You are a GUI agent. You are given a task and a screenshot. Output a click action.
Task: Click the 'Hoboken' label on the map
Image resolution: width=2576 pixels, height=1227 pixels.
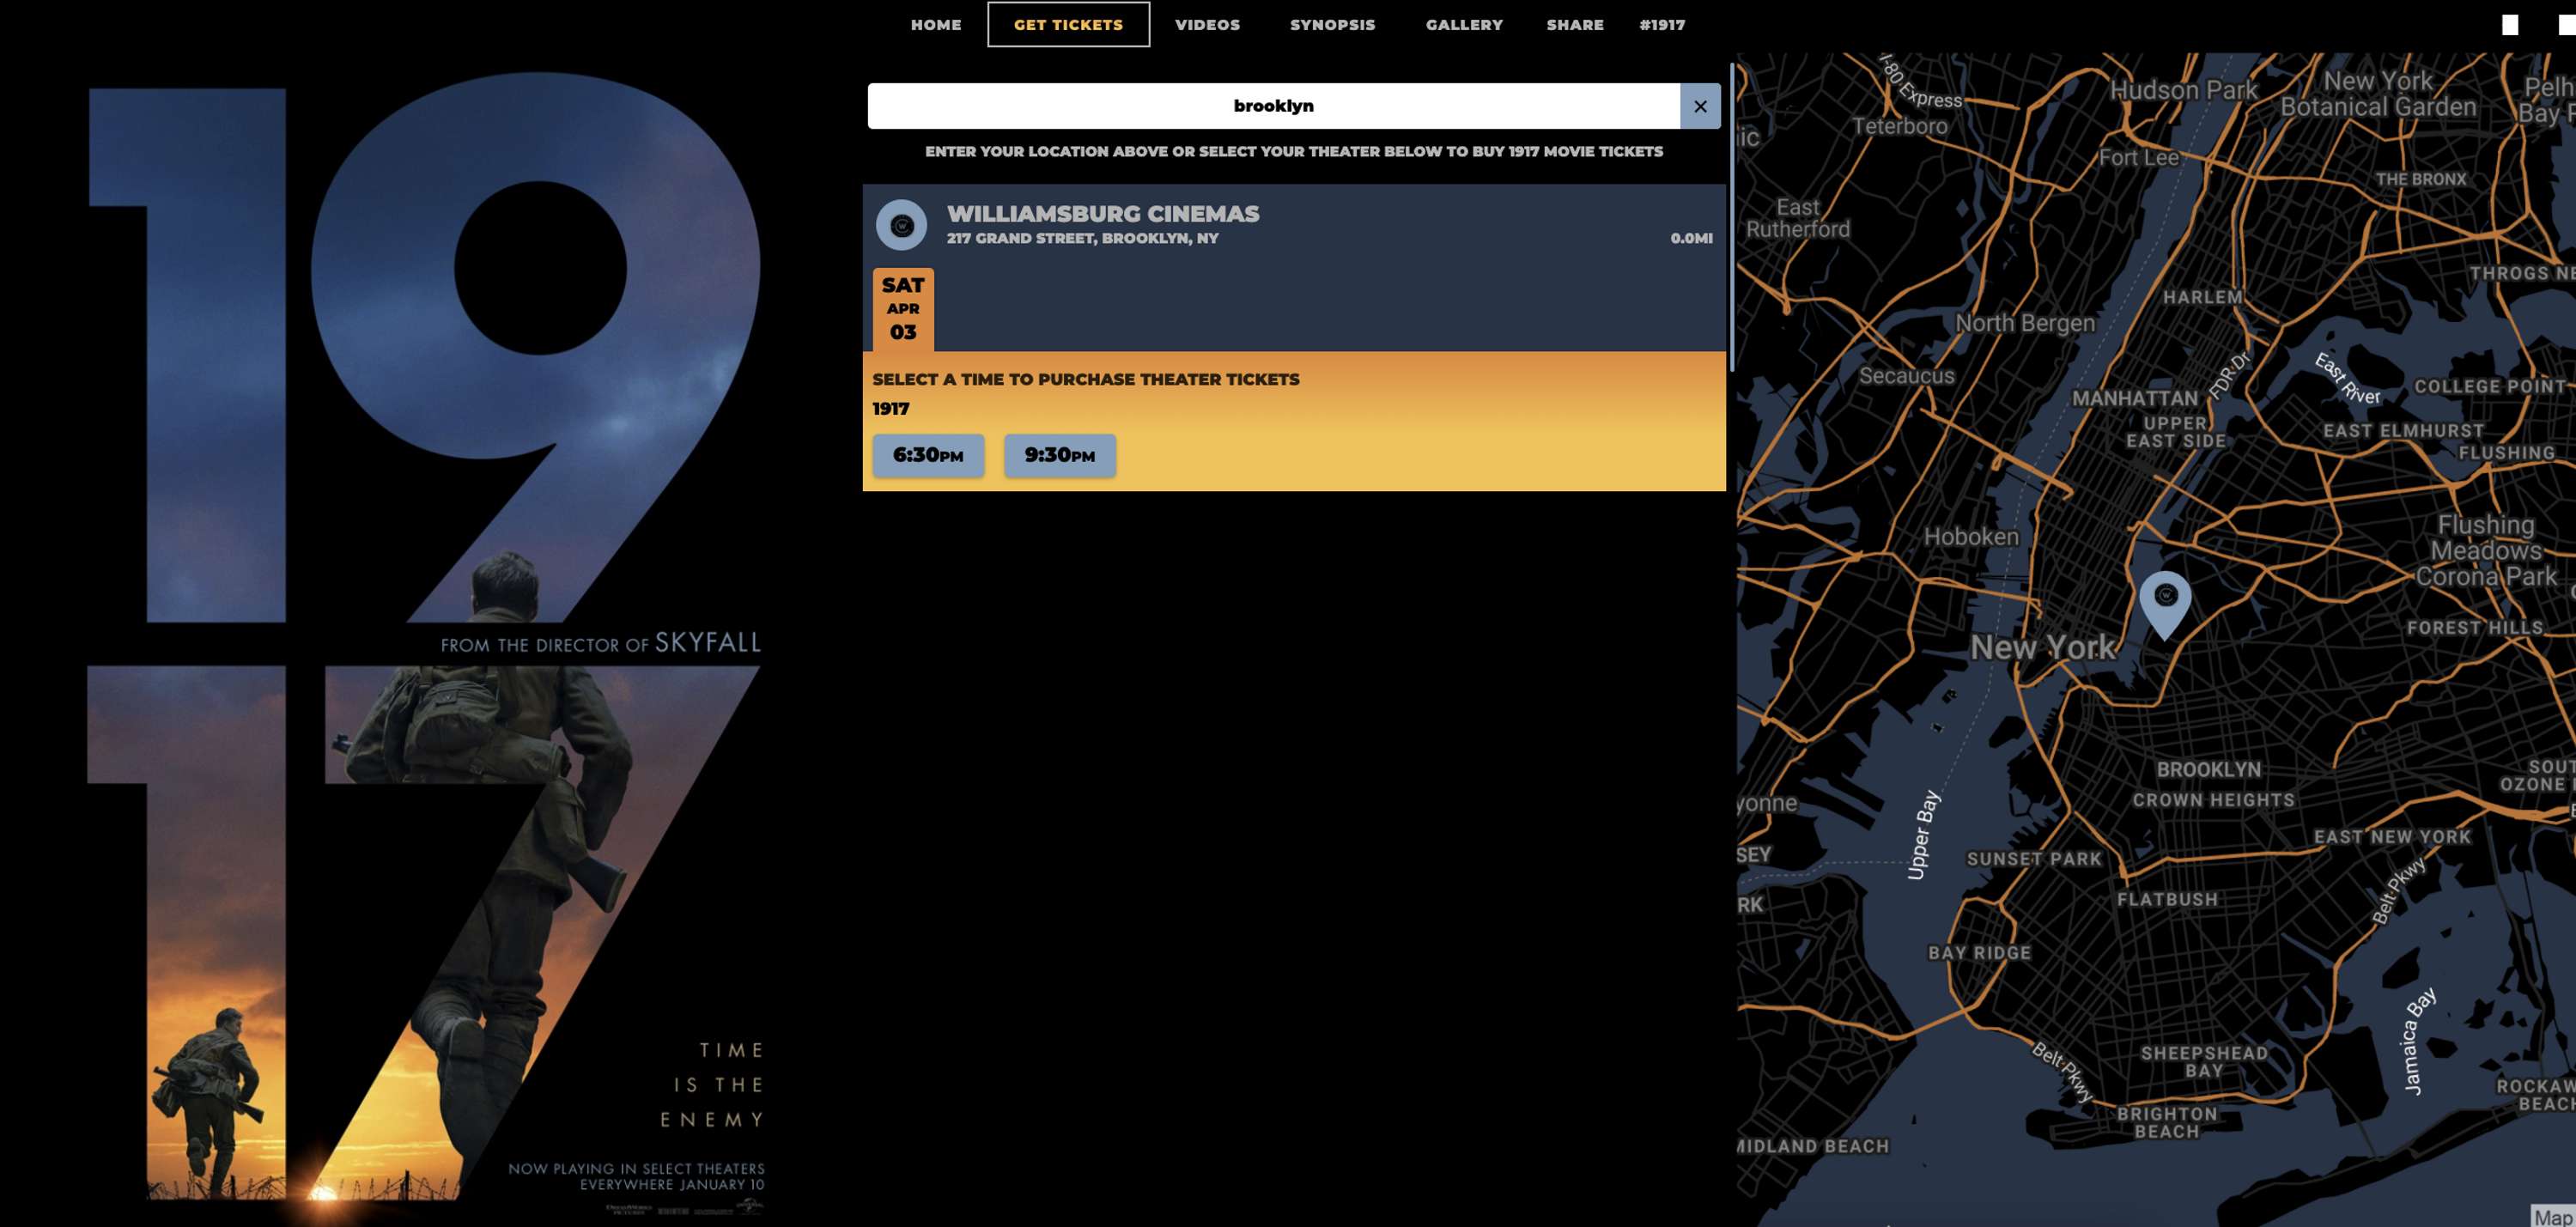pyautogui.click(x=1971, y=537)
